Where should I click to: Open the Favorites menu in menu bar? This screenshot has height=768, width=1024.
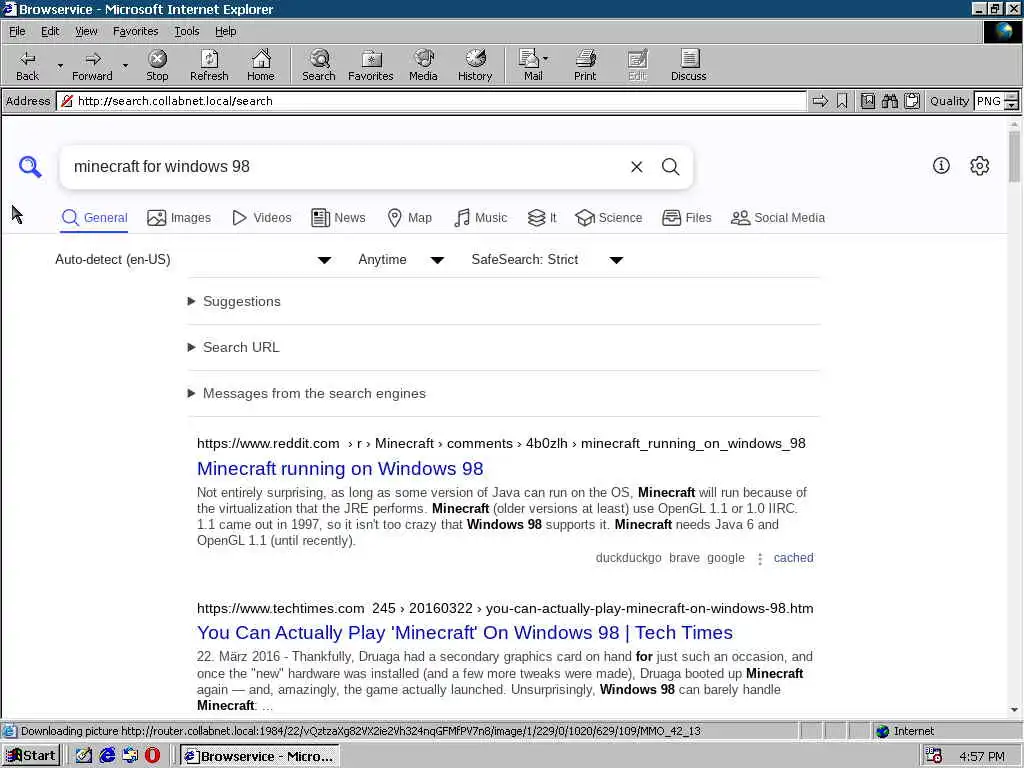click(135, 31)
